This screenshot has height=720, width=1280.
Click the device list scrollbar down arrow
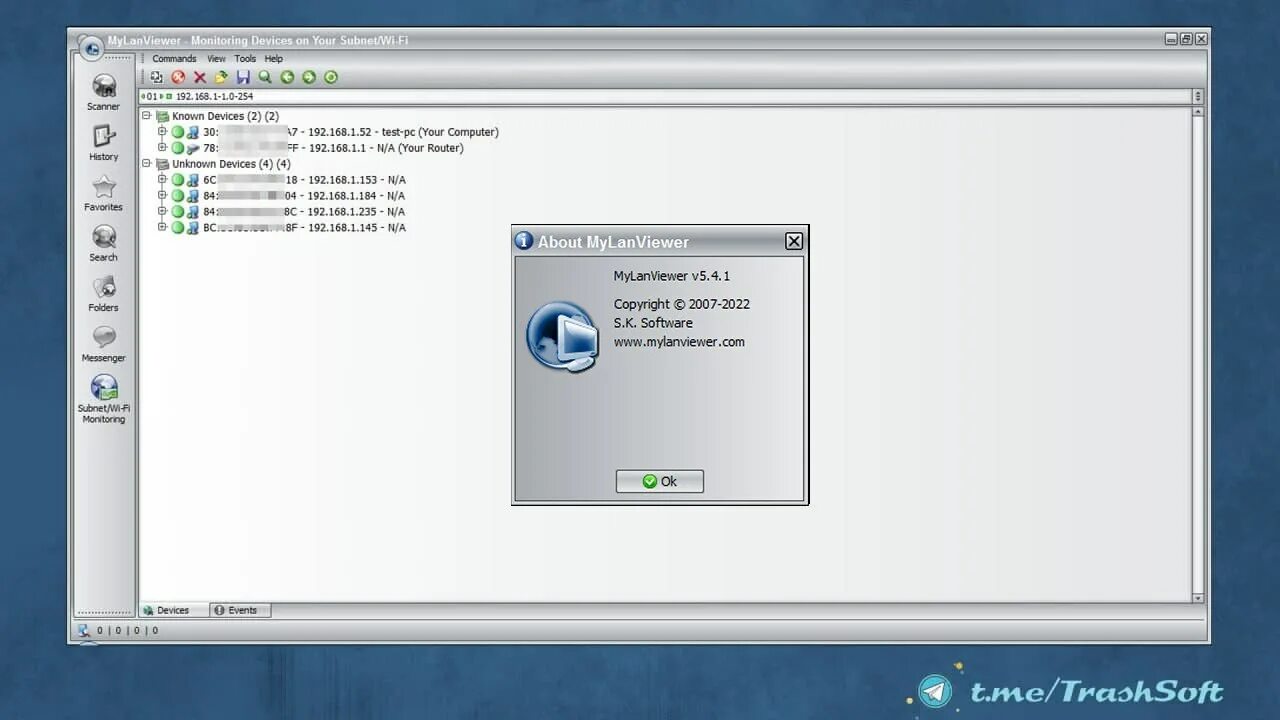click(1198, 598)
